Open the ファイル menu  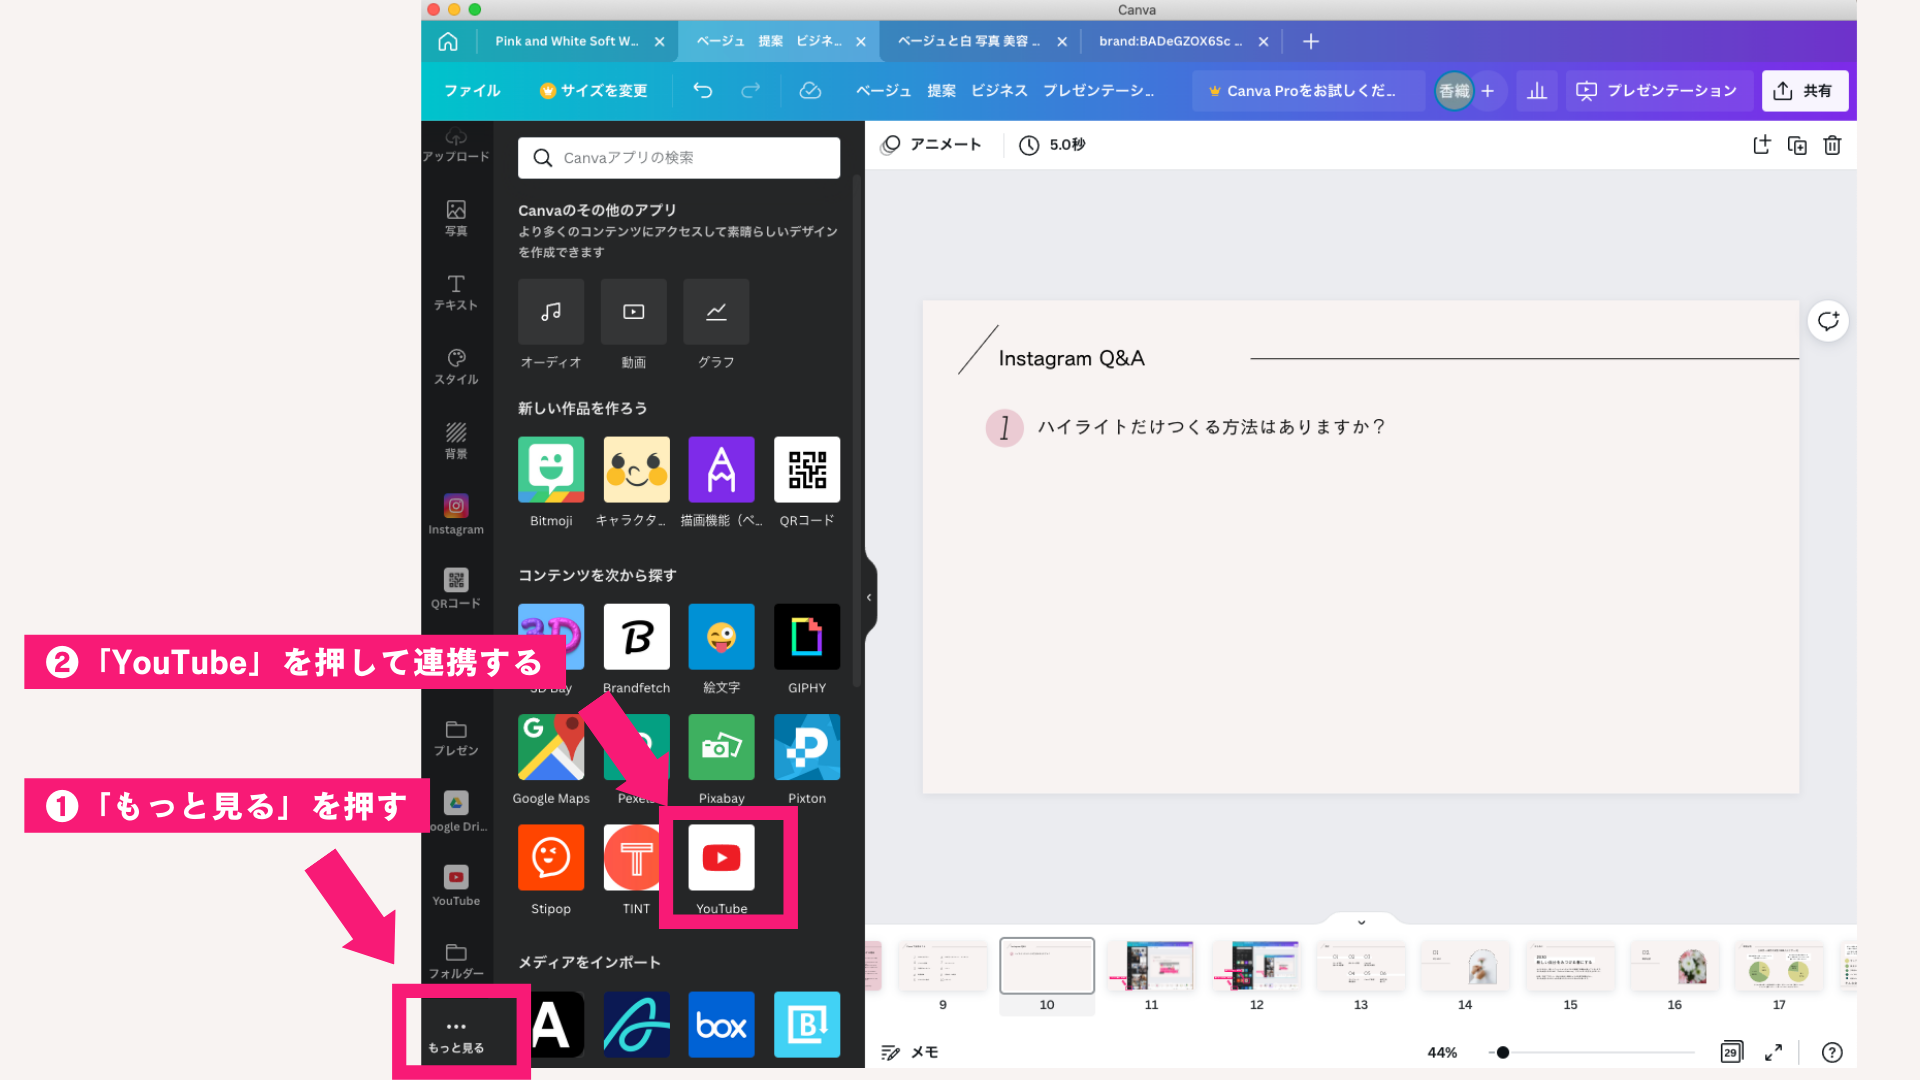[x=474, y=91]
